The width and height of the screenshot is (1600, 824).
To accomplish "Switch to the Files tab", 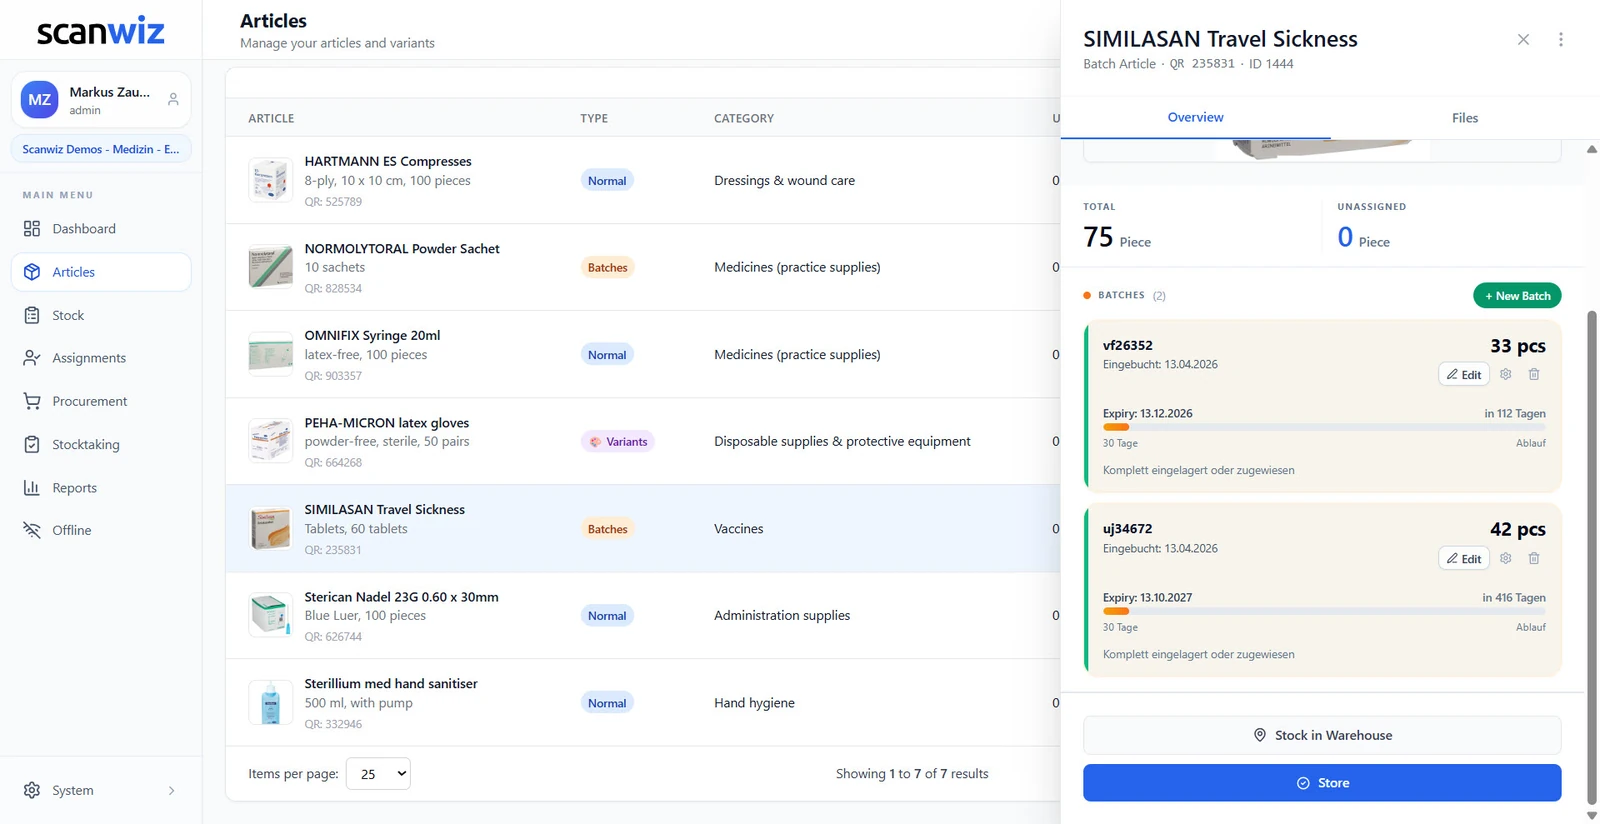I will [x=1464, y=118].
